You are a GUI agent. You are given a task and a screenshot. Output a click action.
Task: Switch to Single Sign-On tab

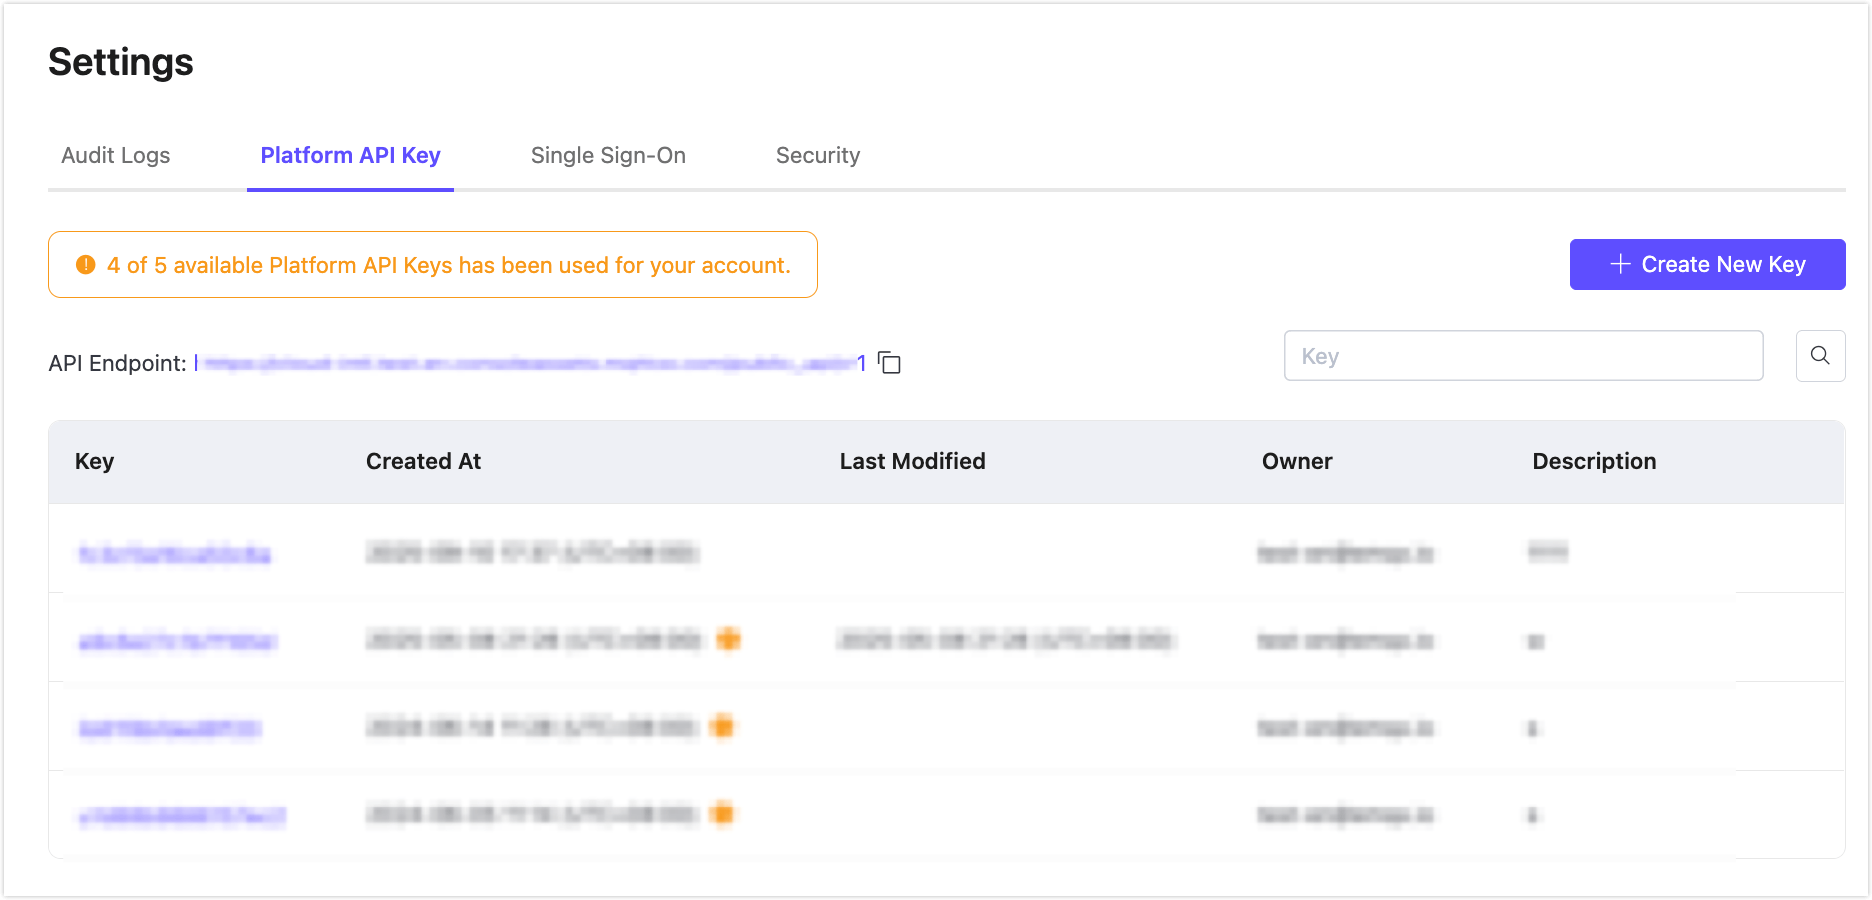pyautogui.click(x=608, y=156)
